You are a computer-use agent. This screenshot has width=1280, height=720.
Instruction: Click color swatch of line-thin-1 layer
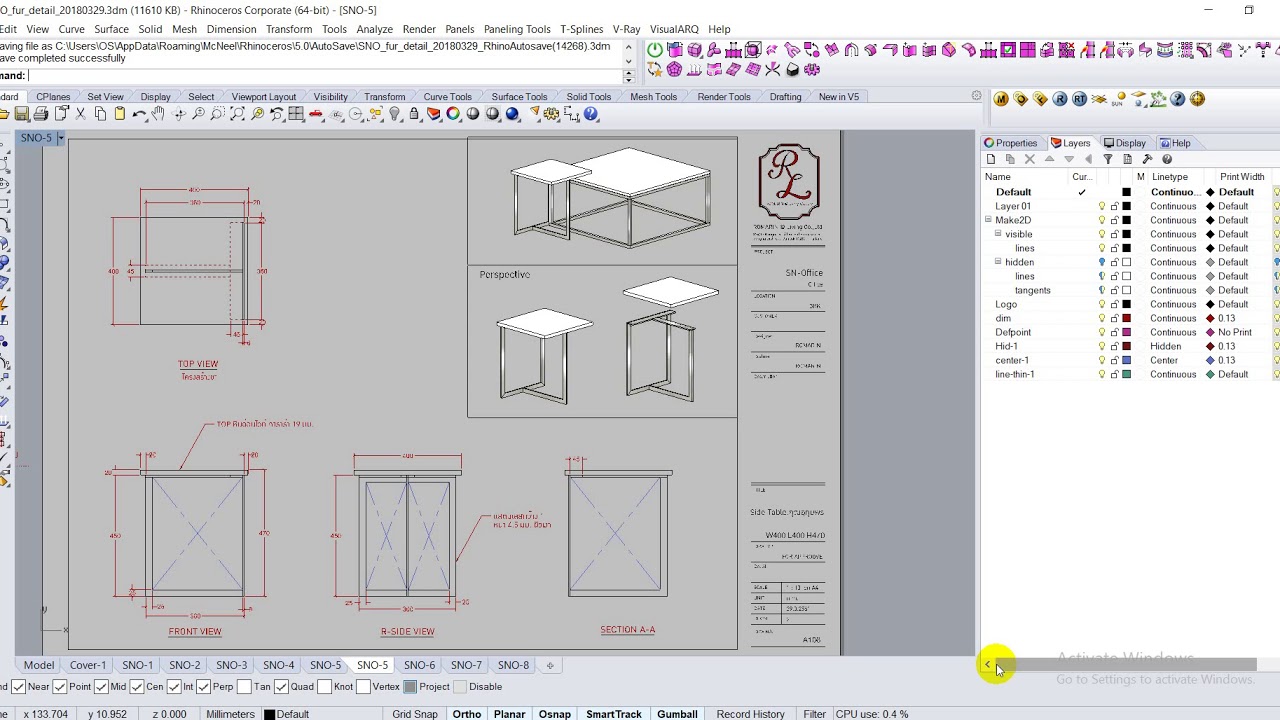coord(1126,374)
